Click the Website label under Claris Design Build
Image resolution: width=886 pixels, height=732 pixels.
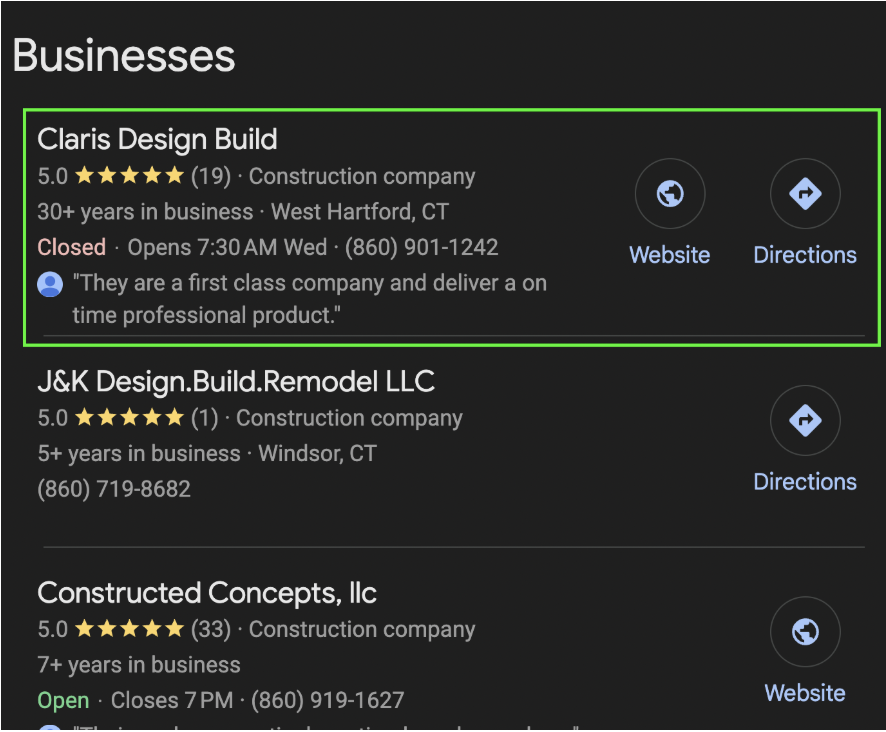[x=669, y=254]
